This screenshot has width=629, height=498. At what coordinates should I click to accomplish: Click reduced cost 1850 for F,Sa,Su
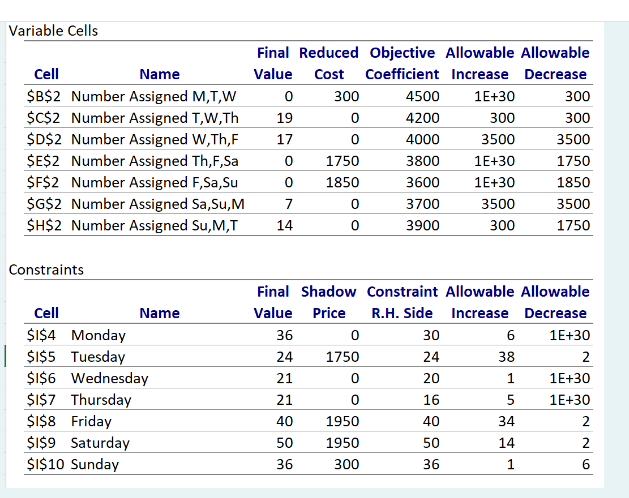point(342,182)
